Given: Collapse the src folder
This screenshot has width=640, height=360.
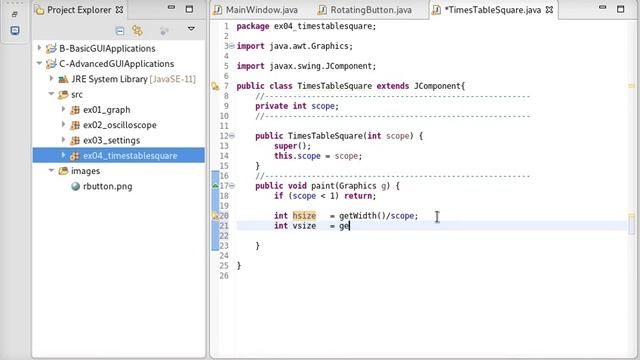Looking at the screenshot, I should 51,94.
